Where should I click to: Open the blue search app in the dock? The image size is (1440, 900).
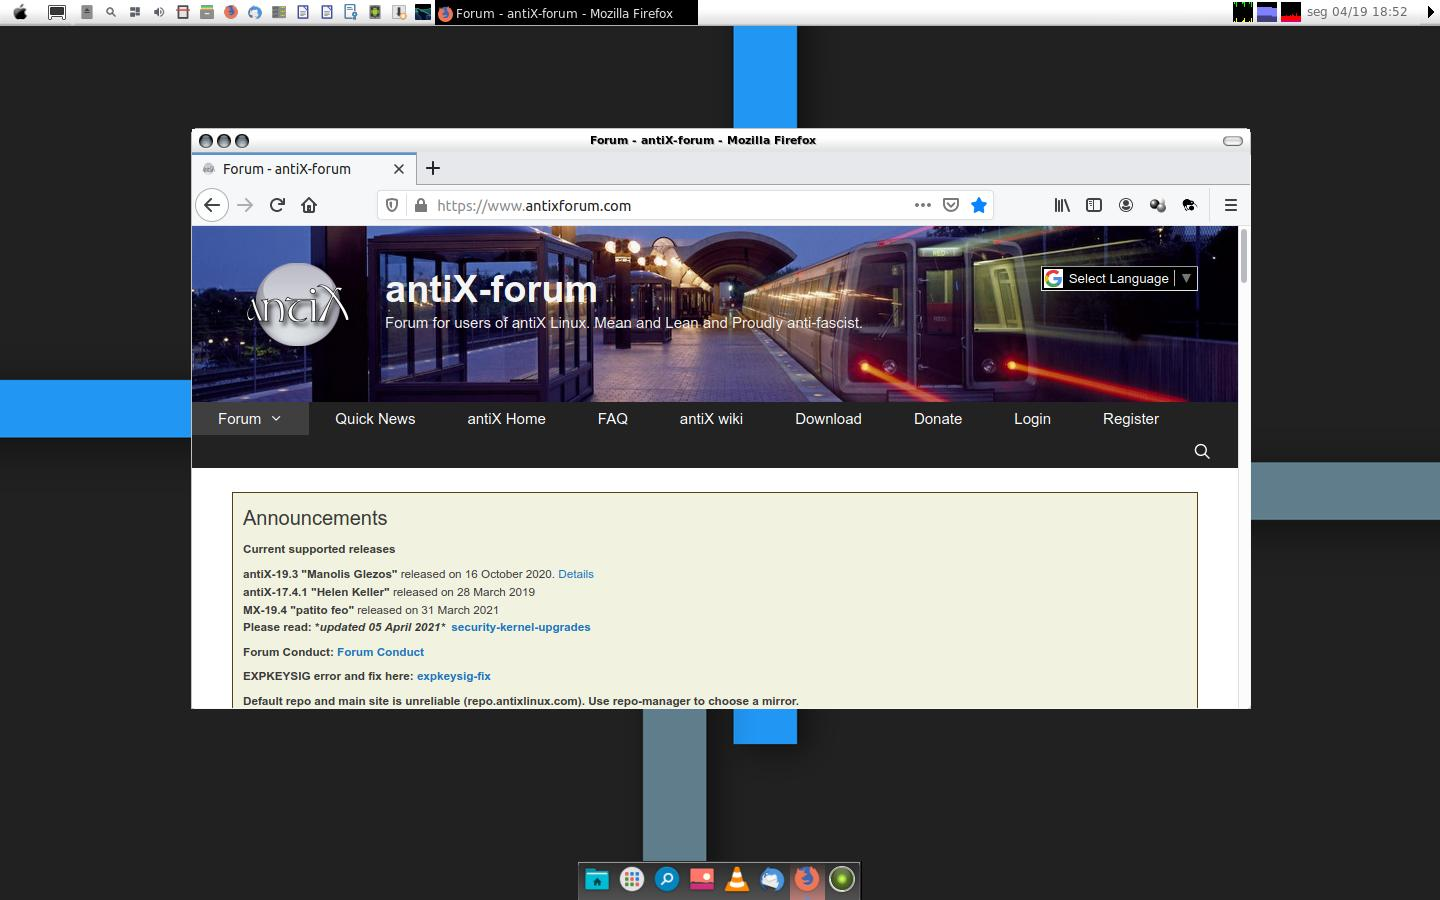(667, 879)
